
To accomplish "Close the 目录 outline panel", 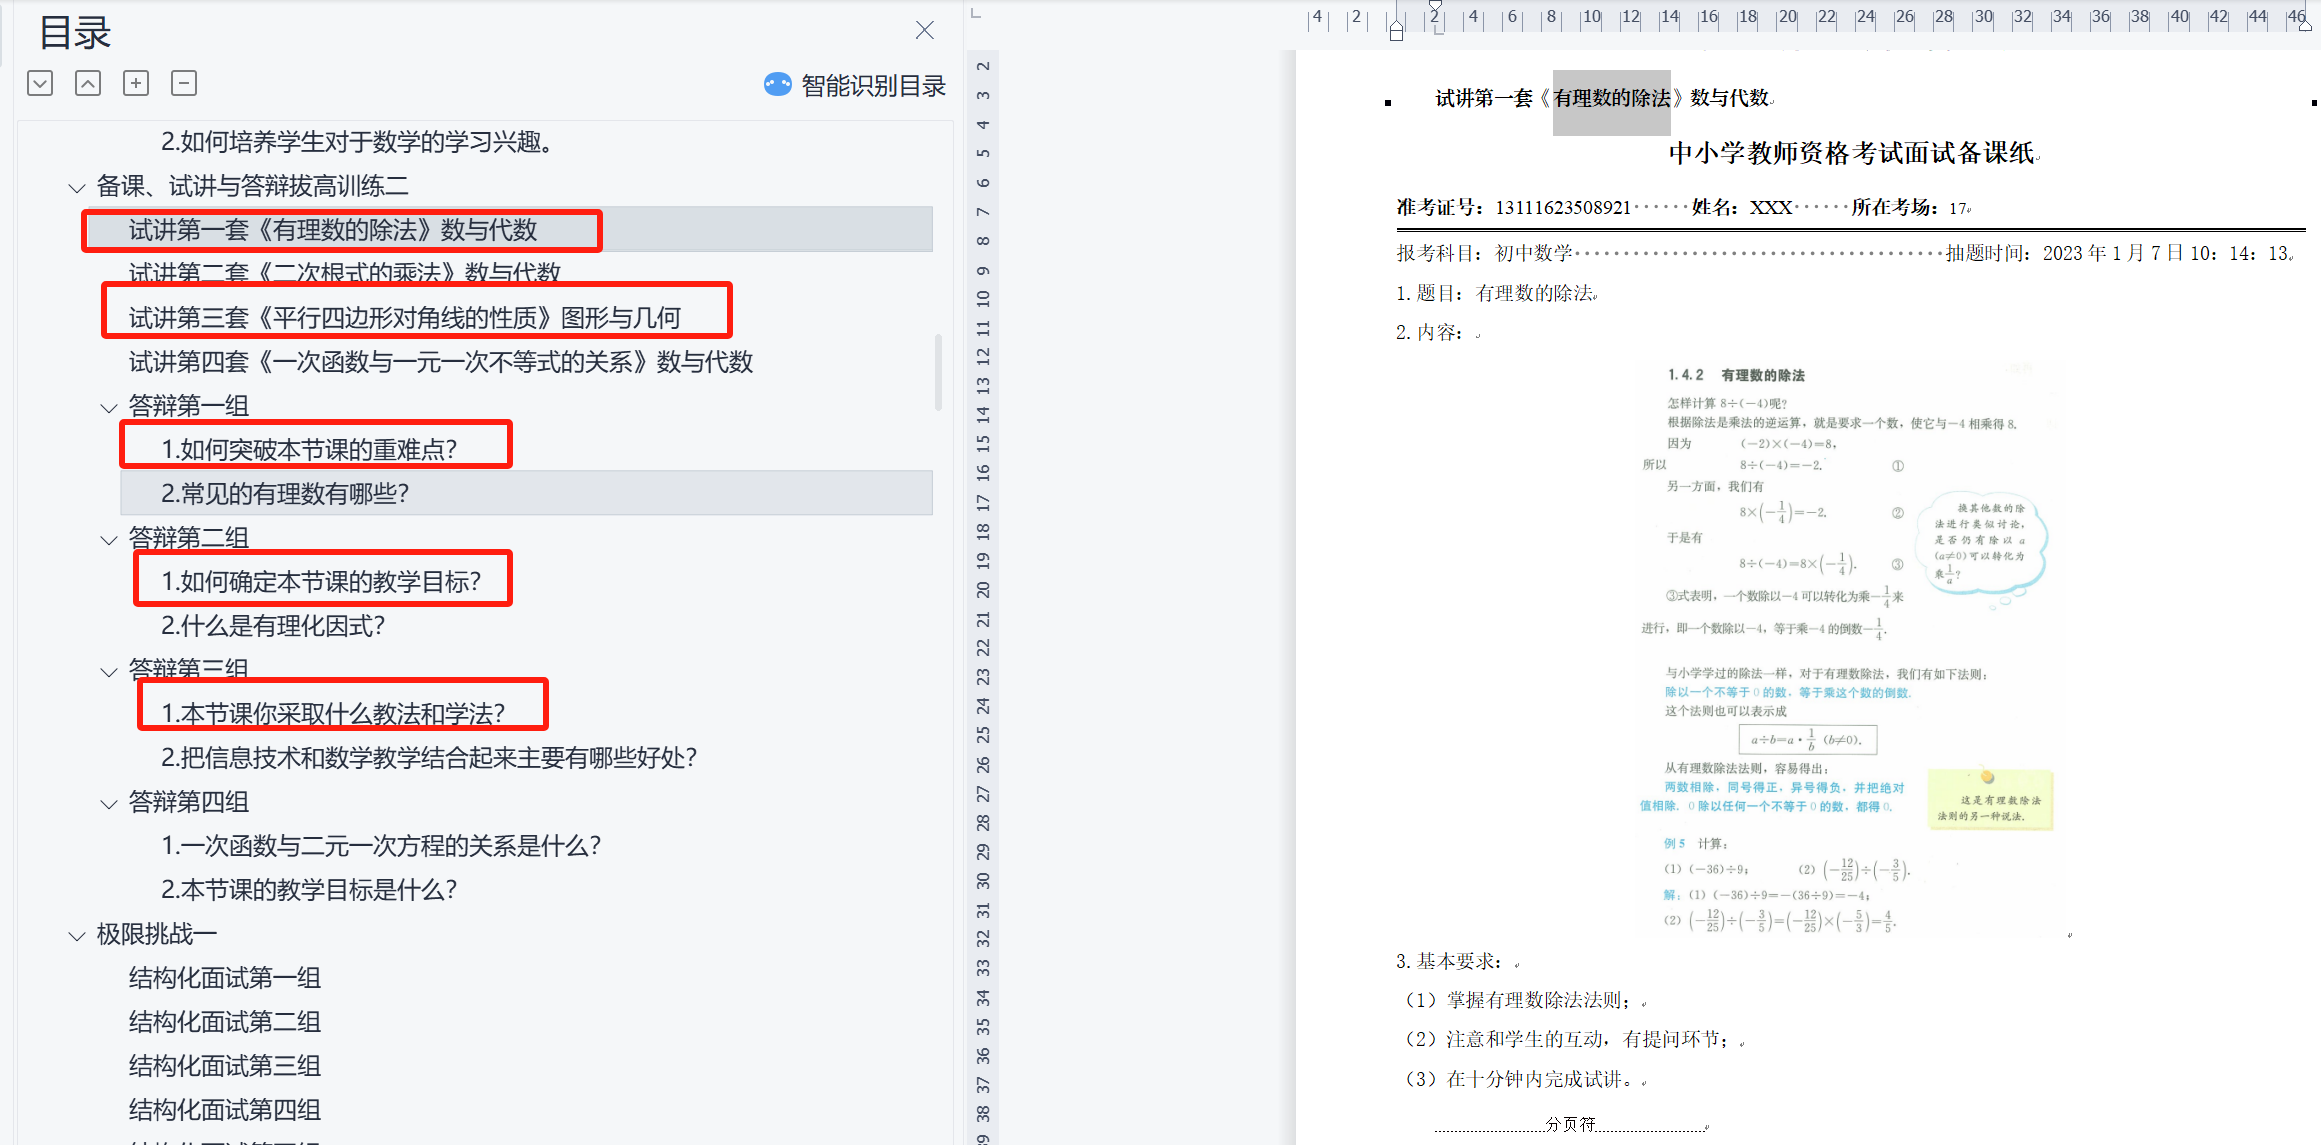I will click(x=924, y=30).
